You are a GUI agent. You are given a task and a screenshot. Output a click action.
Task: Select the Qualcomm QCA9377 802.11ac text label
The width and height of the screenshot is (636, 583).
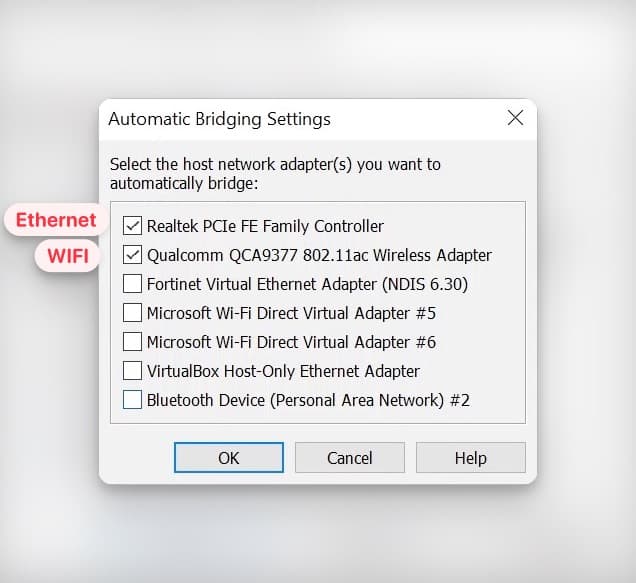tap(319, 256)
